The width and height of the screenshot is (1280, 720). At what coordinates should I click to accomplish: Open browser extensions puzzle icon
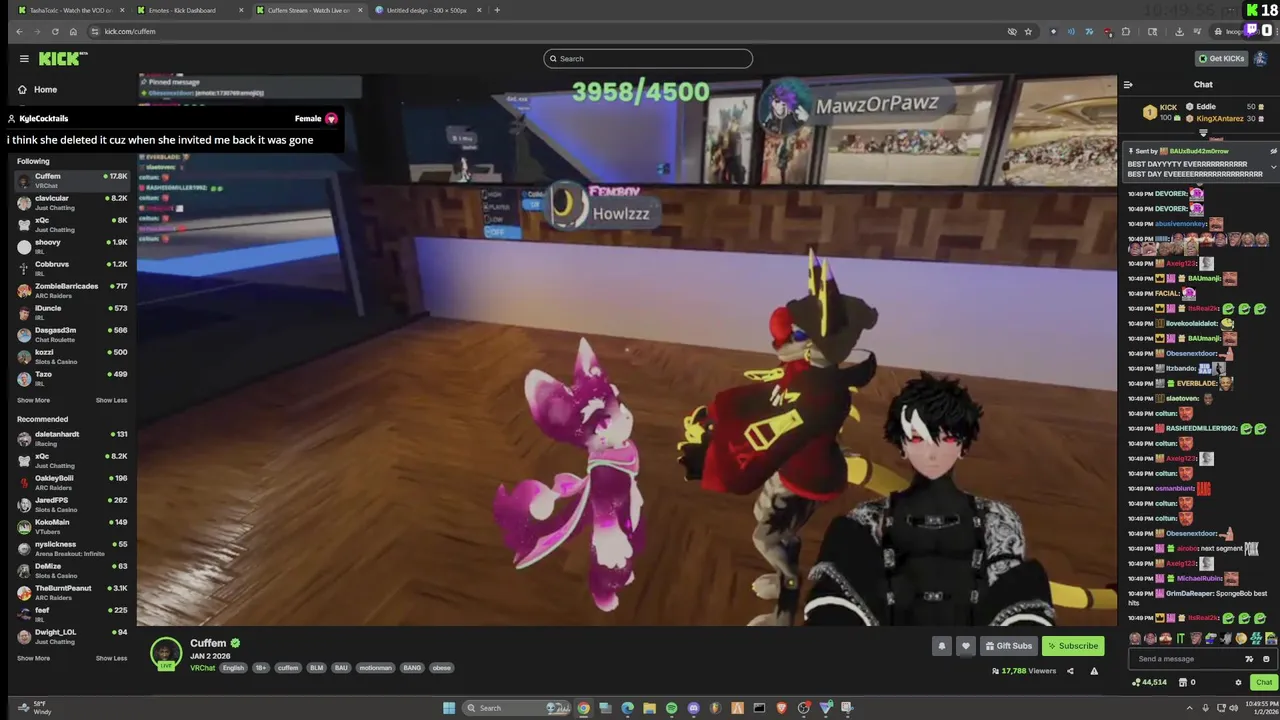click(x=1126, y=31)
